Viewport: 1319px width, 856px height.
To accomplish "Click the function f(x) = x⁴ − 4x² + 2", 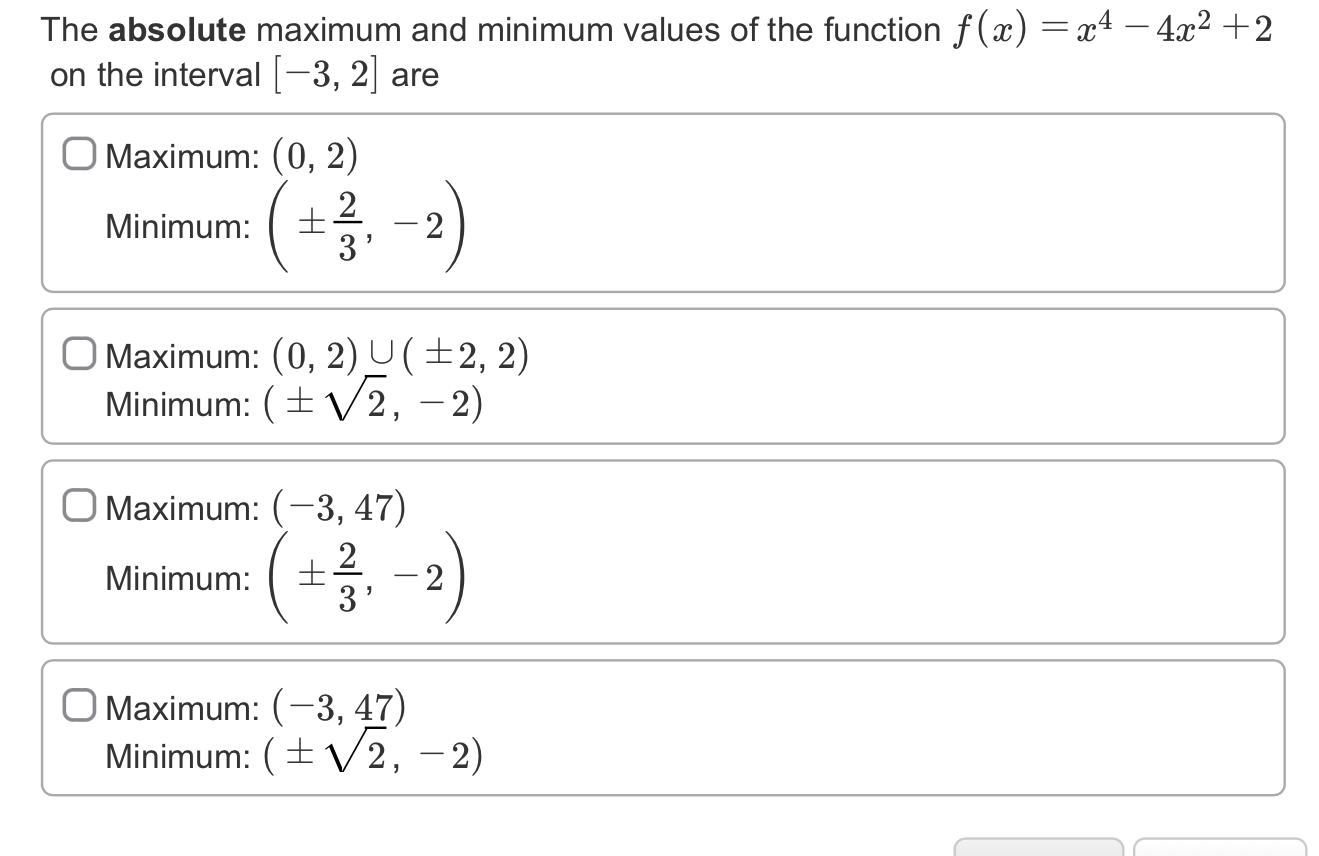I will pyautogui.click(x=1110, y=28).
